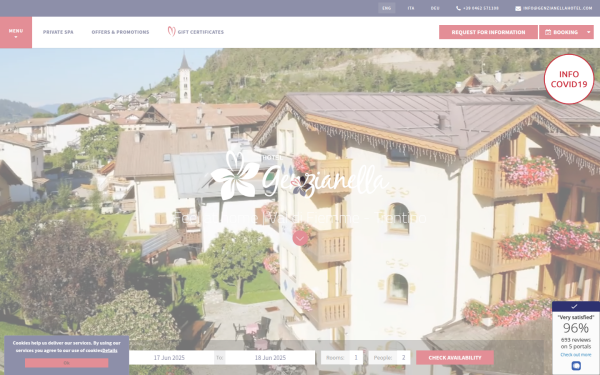
Task: Switch site language to DEU
Action: tap(435, 8)
